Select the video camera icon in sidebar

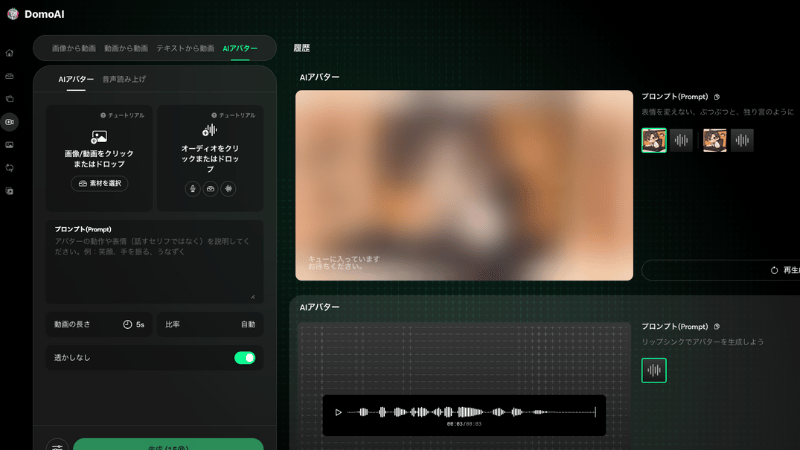[10, 121]
